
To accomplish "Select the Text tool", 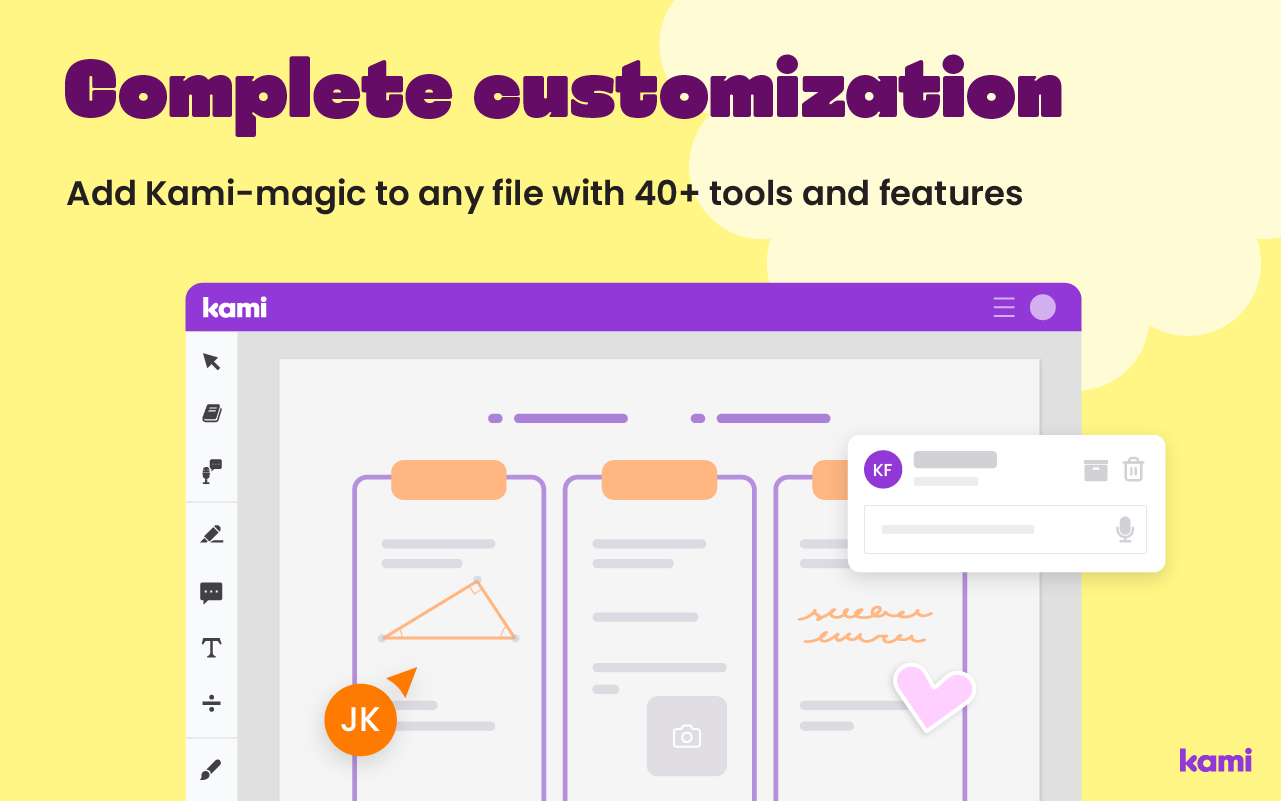I will [211, 647].
